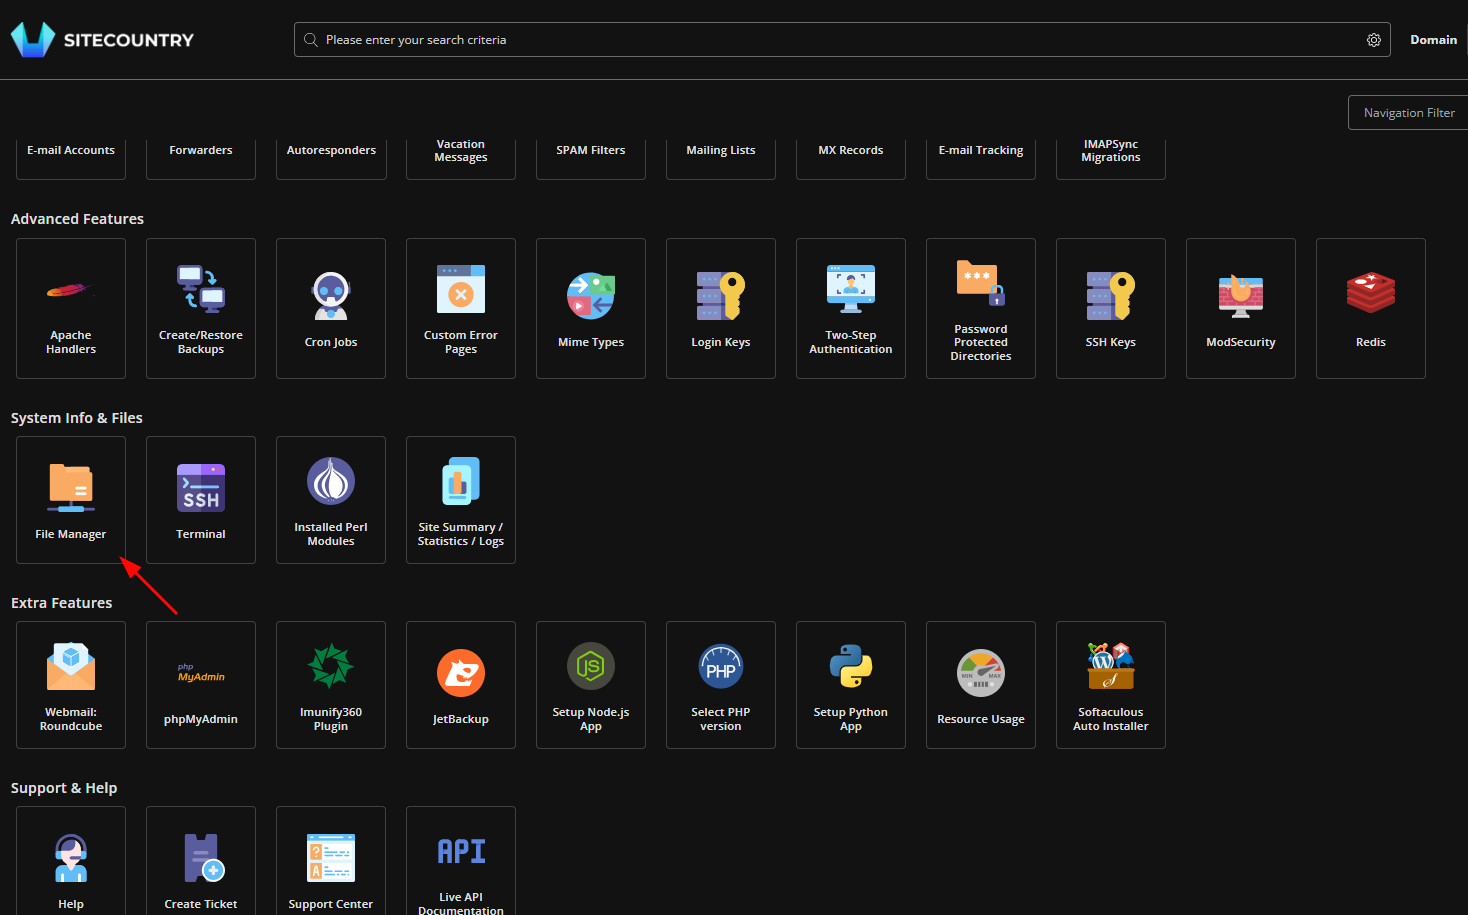The width and height of the screenshot is (1468, 915).
Task: Open Setup Node.js App
Action: point(591,685)
